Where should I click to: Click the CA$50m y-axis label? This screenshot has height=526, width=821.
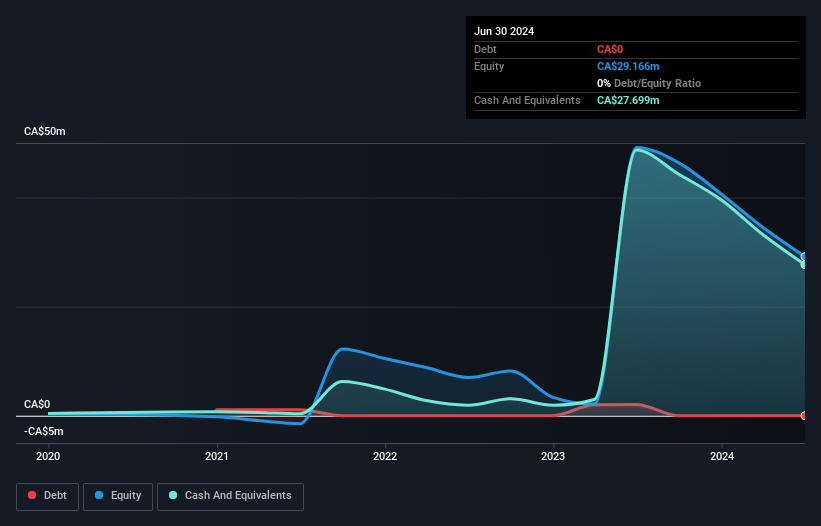coord(45,131)
